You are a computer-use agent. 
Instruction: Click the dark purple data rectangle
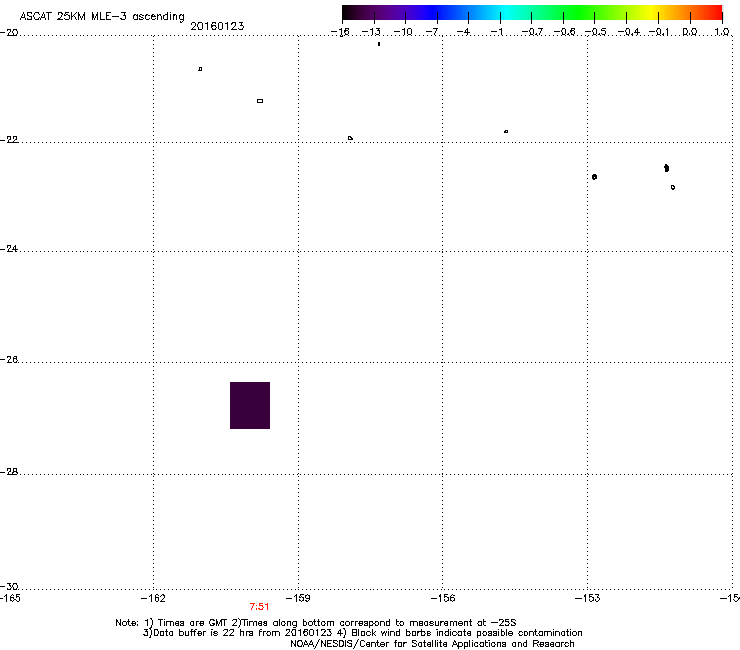250,405
